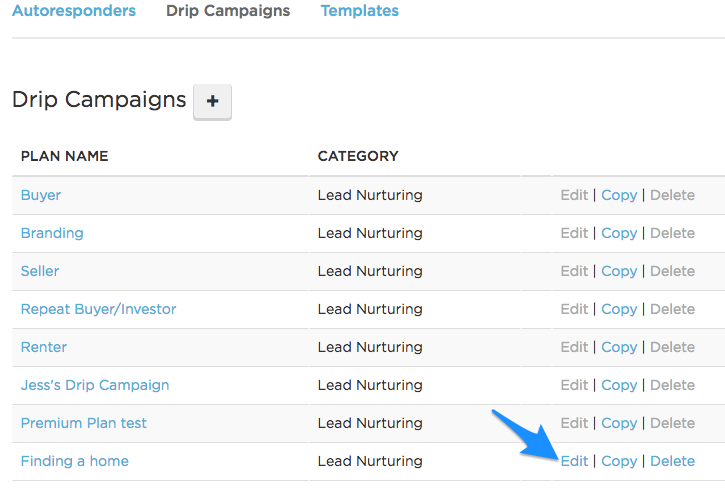Copy the Finding a home campaign
Image resolution: width=725 pixels, height=491 pixels.
pyautogui.click(x=619, y=461)
